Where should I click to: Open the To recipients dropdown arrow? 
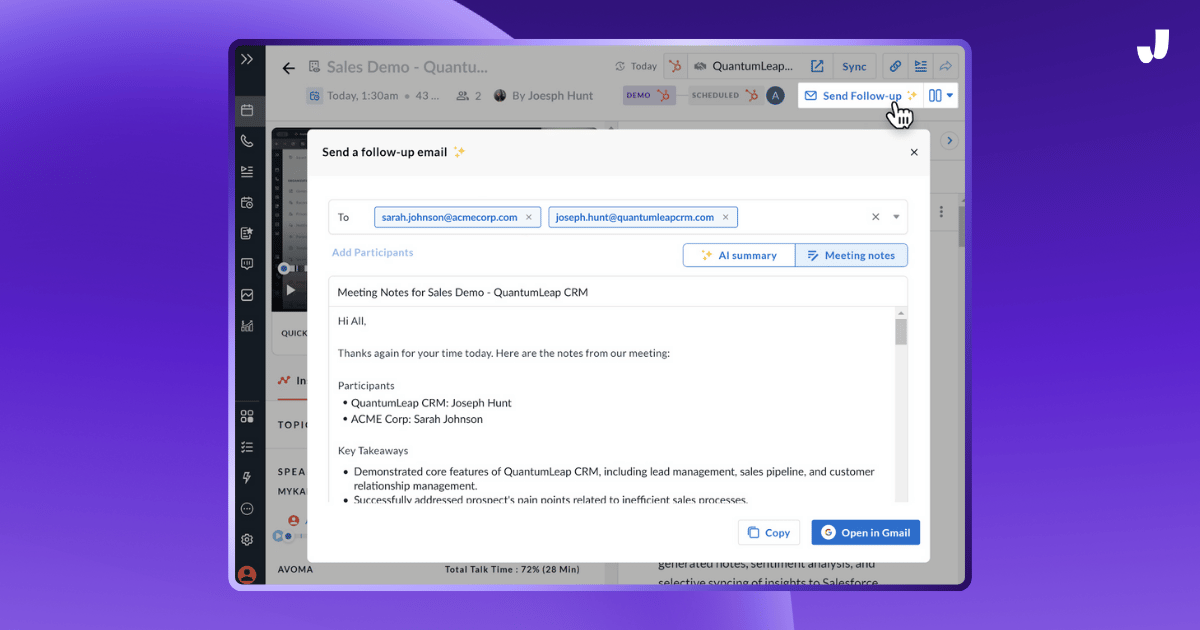point(896,217)
